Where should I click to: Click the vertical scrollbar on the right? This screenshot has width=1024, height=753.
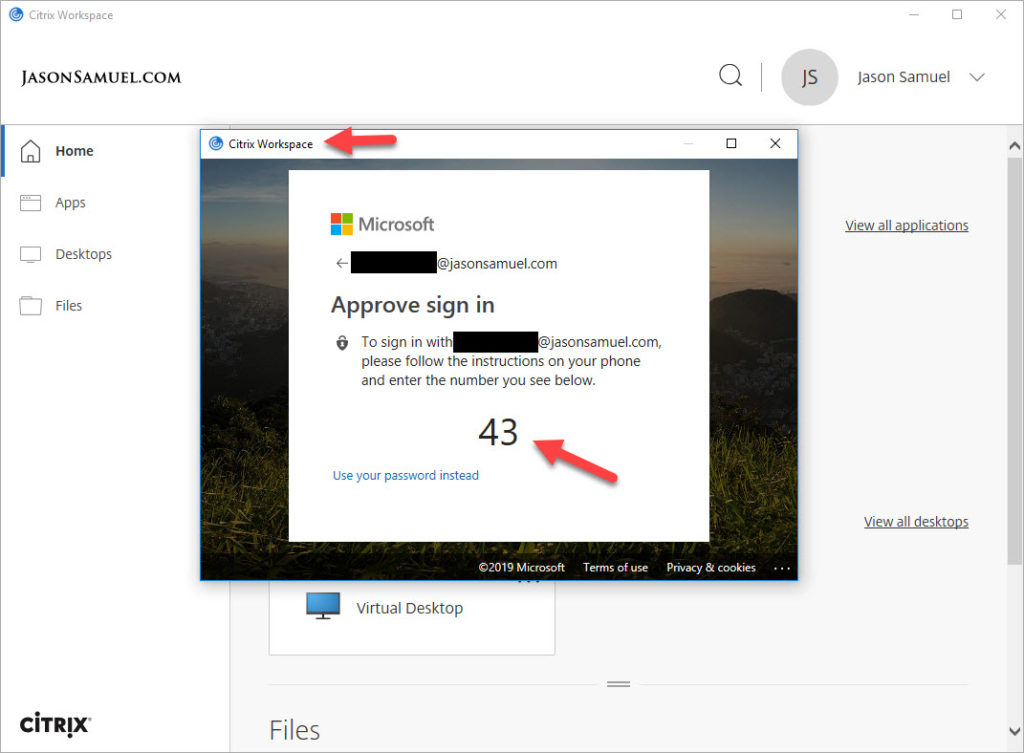(x=1014, y=350)
